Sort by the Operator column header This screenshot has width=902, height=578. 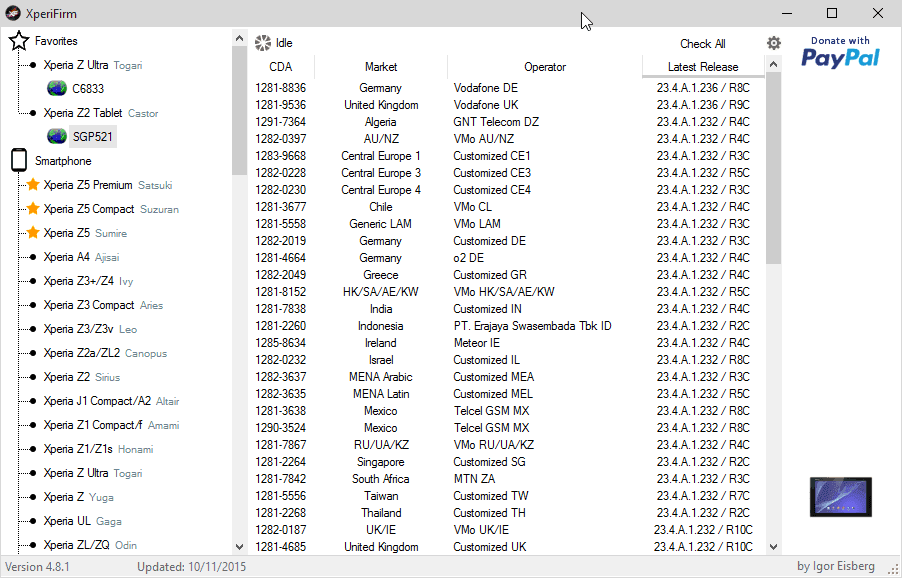(545, 67)
